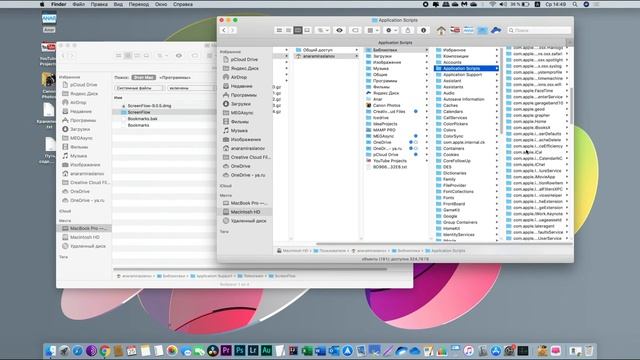Click the Application Scripts tab title
Viewport: 640px width, 360px height.
point(395,42)
